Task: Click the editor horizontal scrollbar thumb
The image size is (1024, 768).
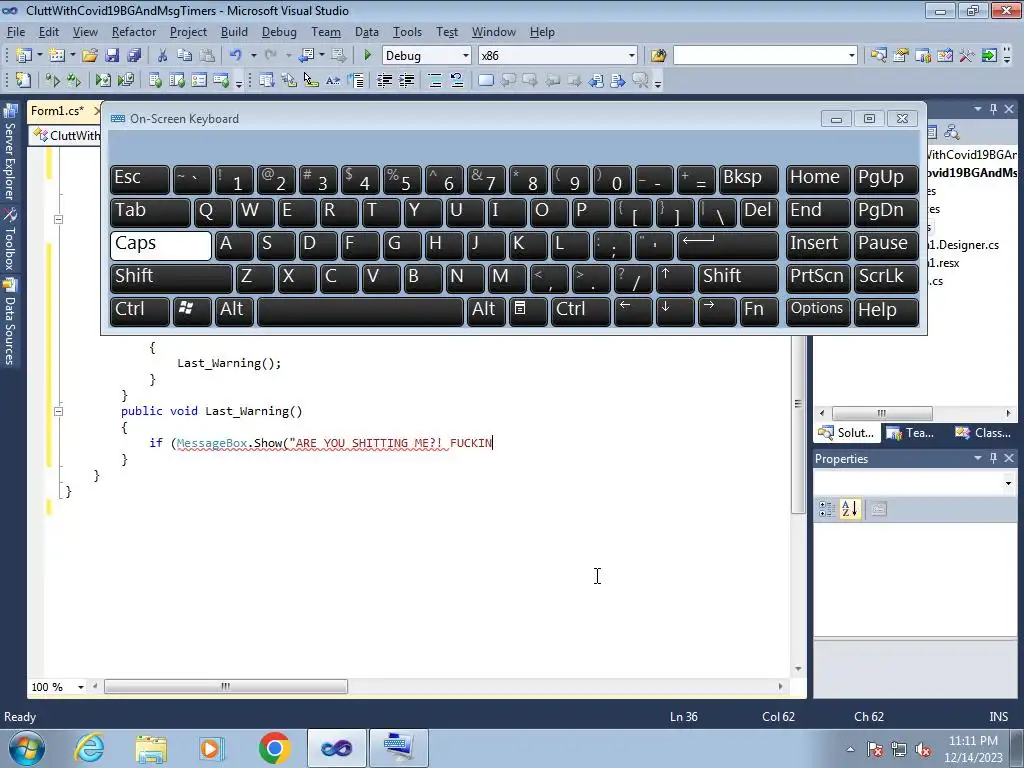Action: pos(226,686)
